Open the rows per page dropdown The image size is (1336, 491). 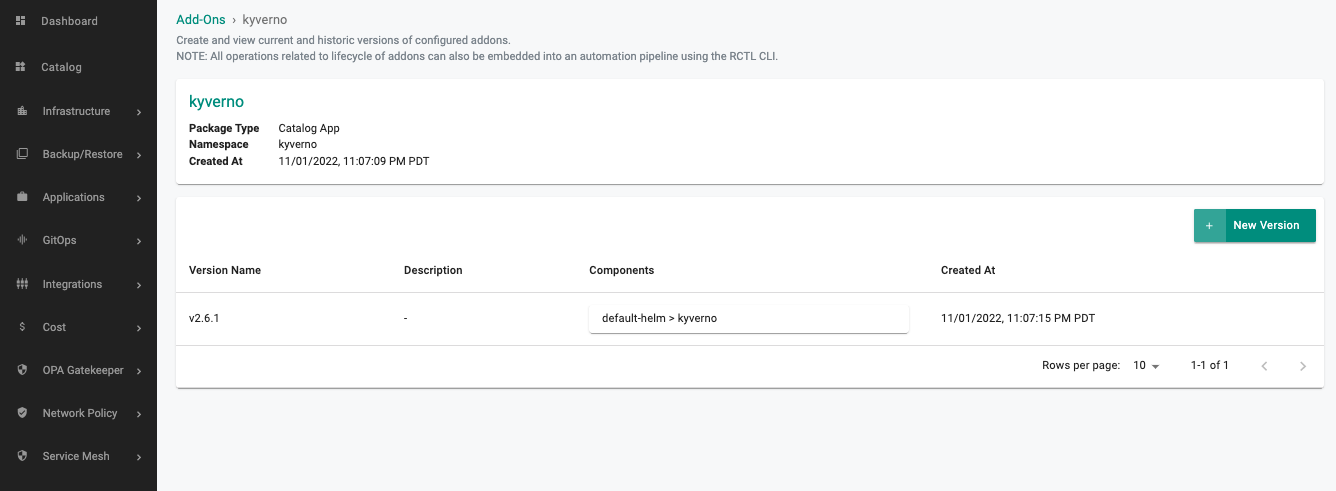[1146, 366]
